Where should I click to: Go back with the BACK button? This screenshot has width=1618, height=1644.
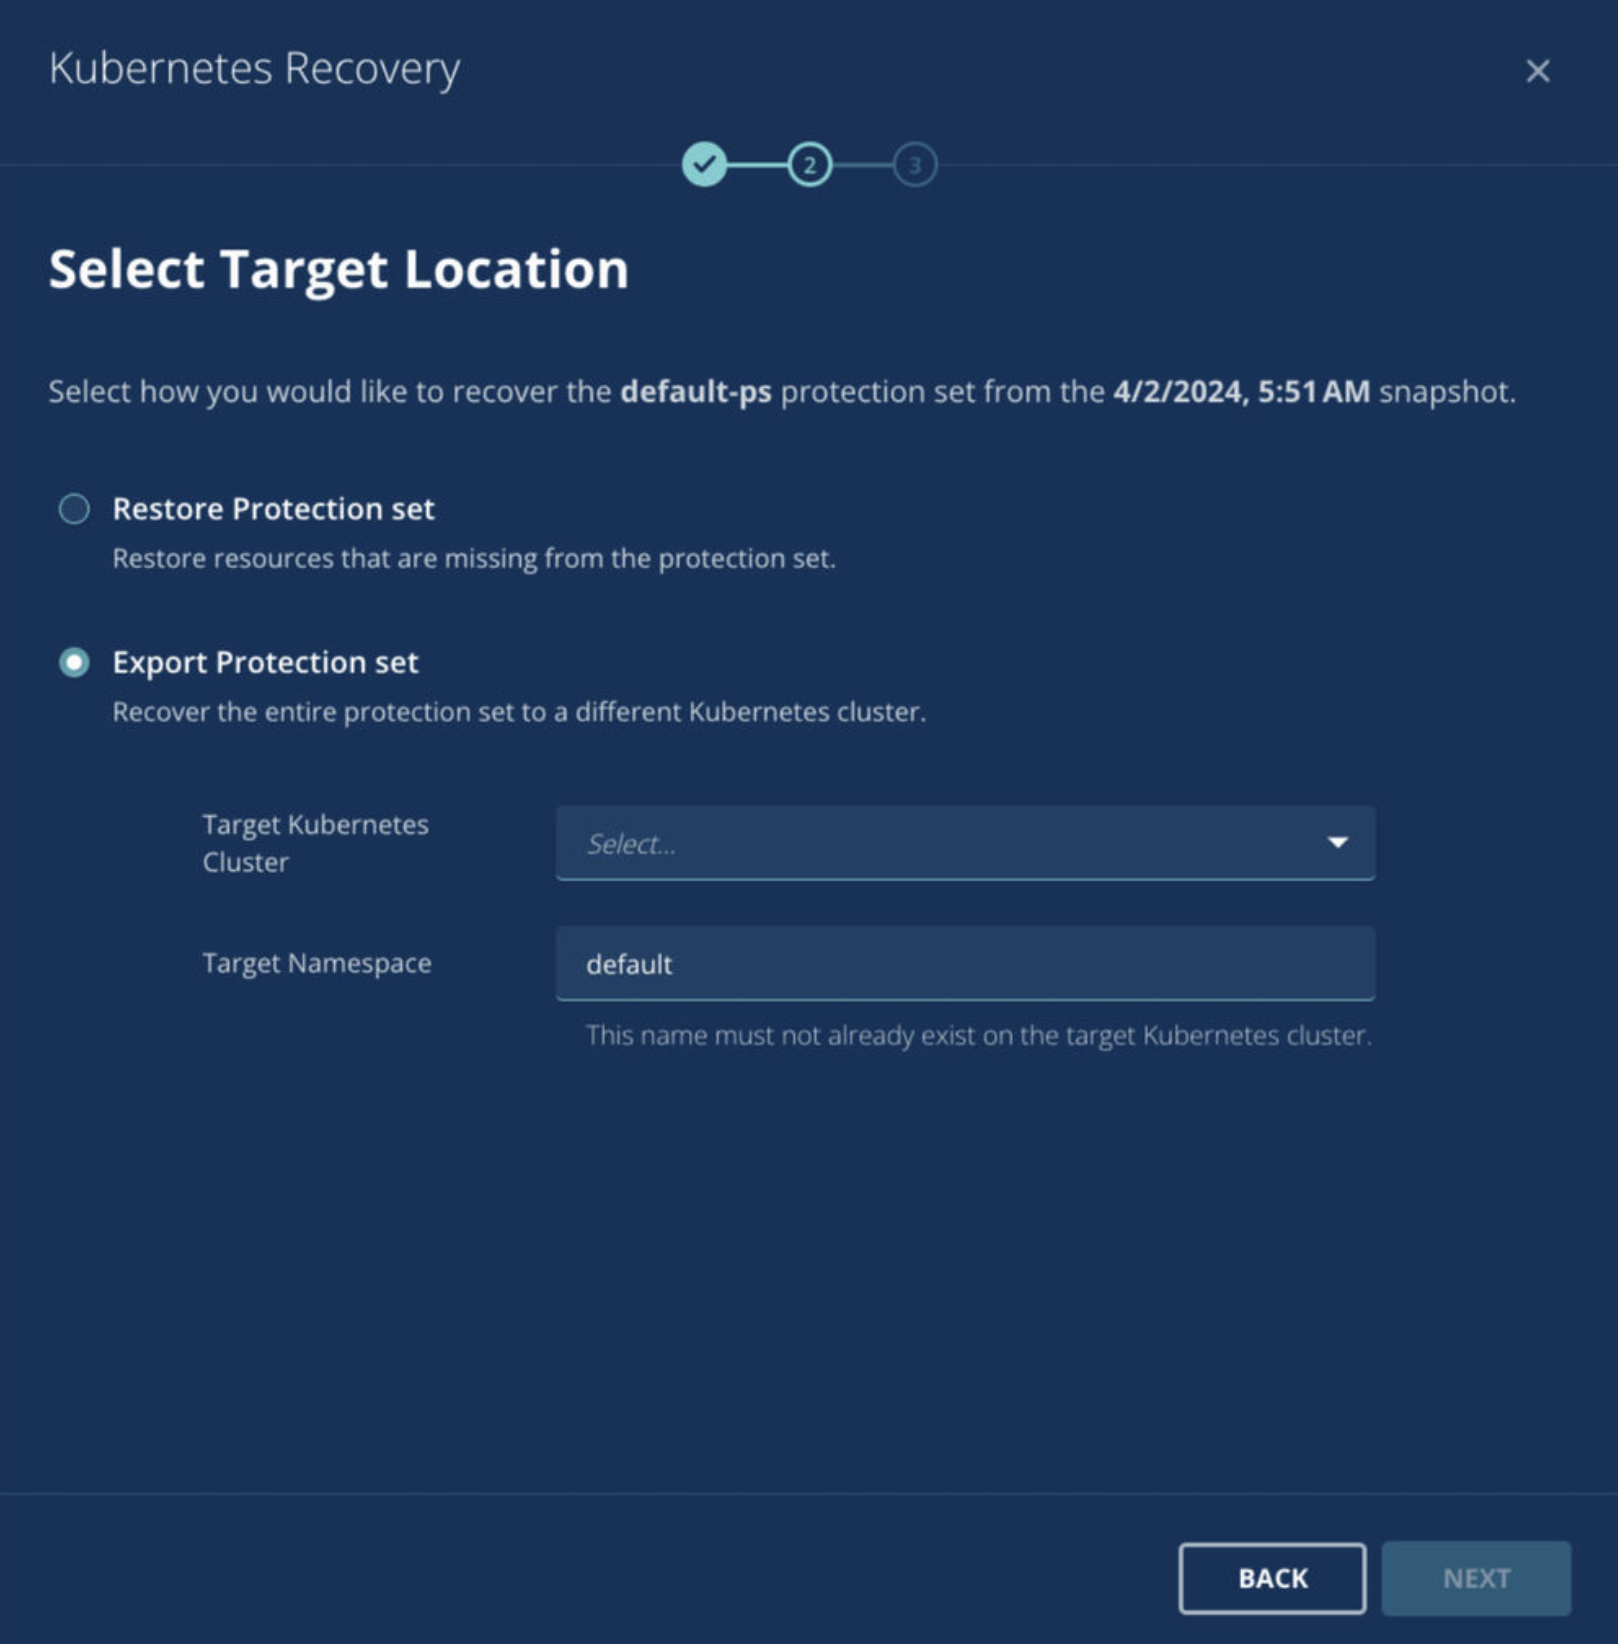(x=1272, y=1578)
